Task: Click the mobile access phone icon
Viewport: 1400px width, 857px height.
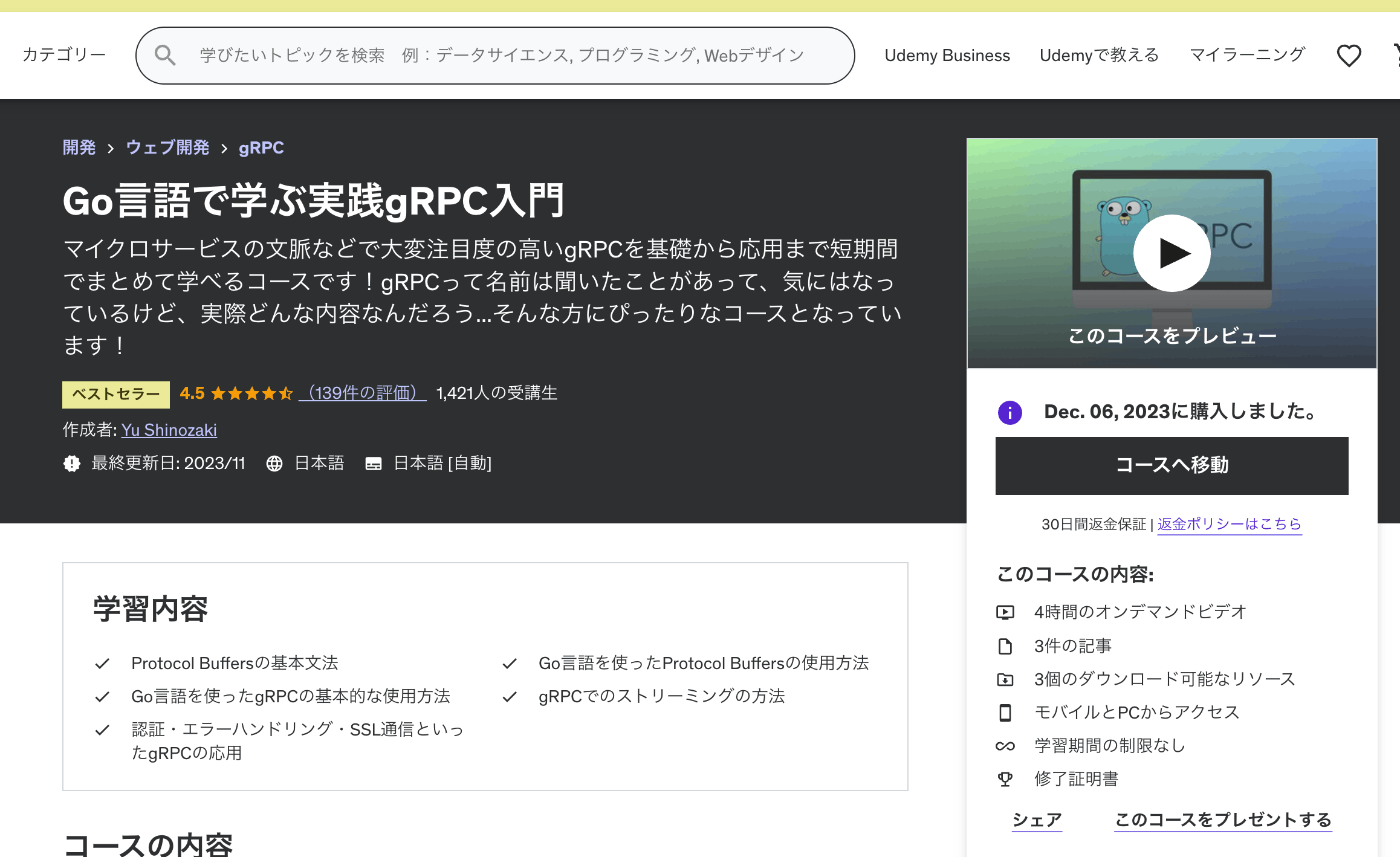Action: 1005,712
